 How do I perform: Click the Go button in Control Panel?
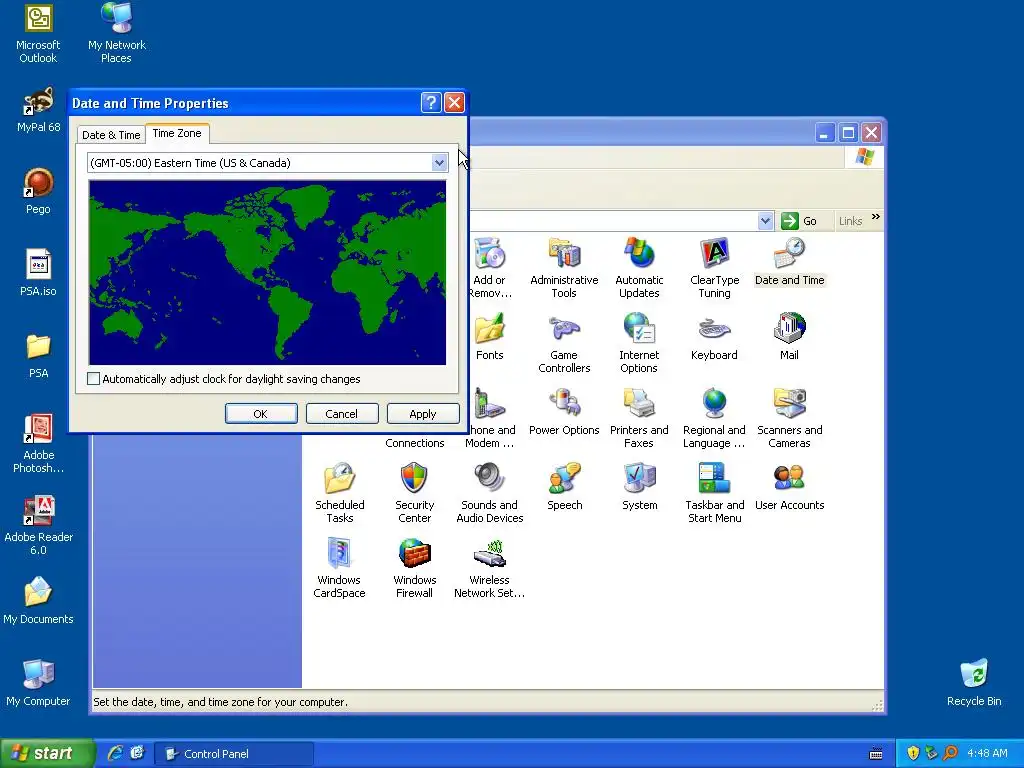pos(799,221)
